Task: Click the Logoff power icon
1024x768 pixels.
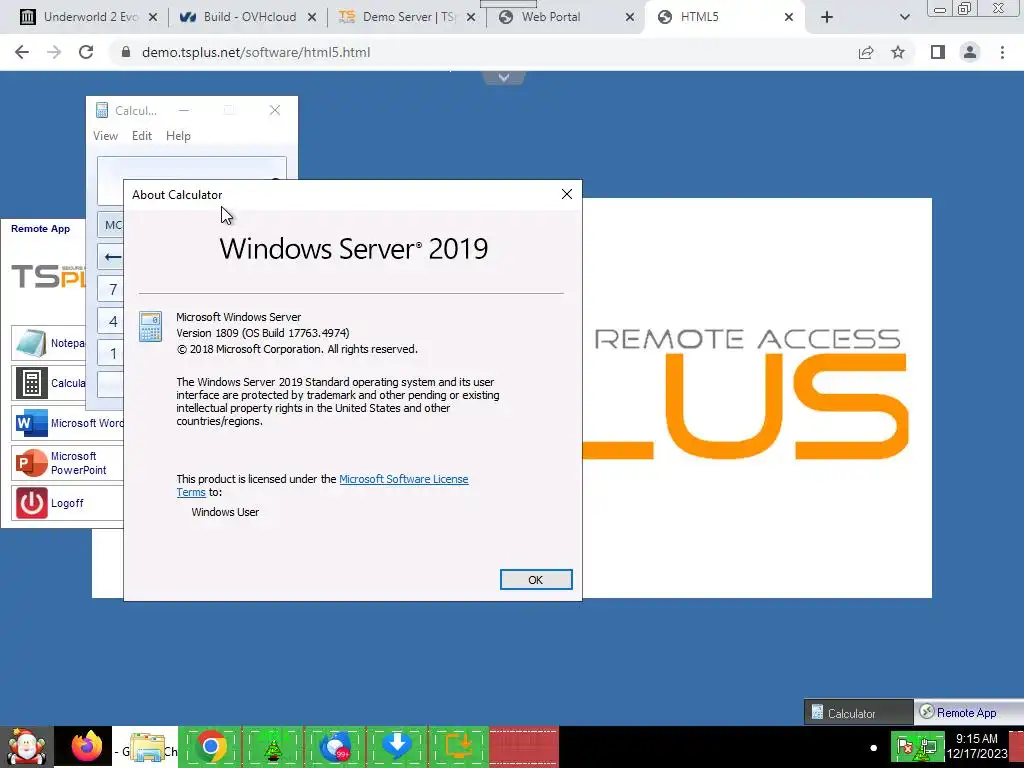Action: (31, 503)
